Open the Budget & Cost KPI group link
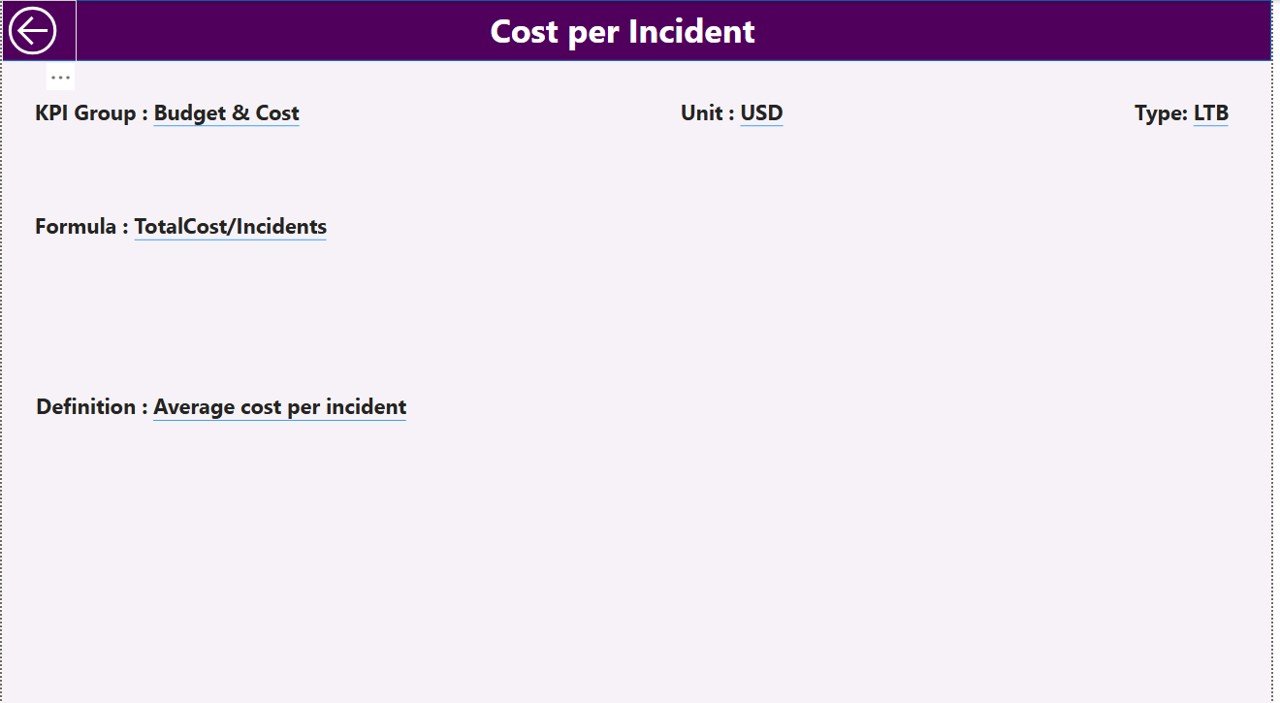Screen dimensions: 1280x703 coord(225,112)
